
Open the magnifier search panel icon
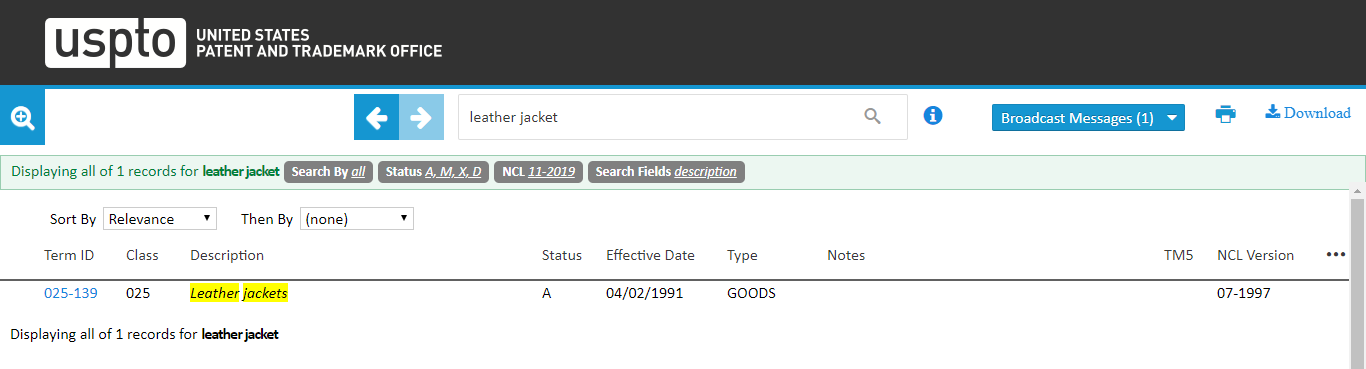click(x=22, y=117)
